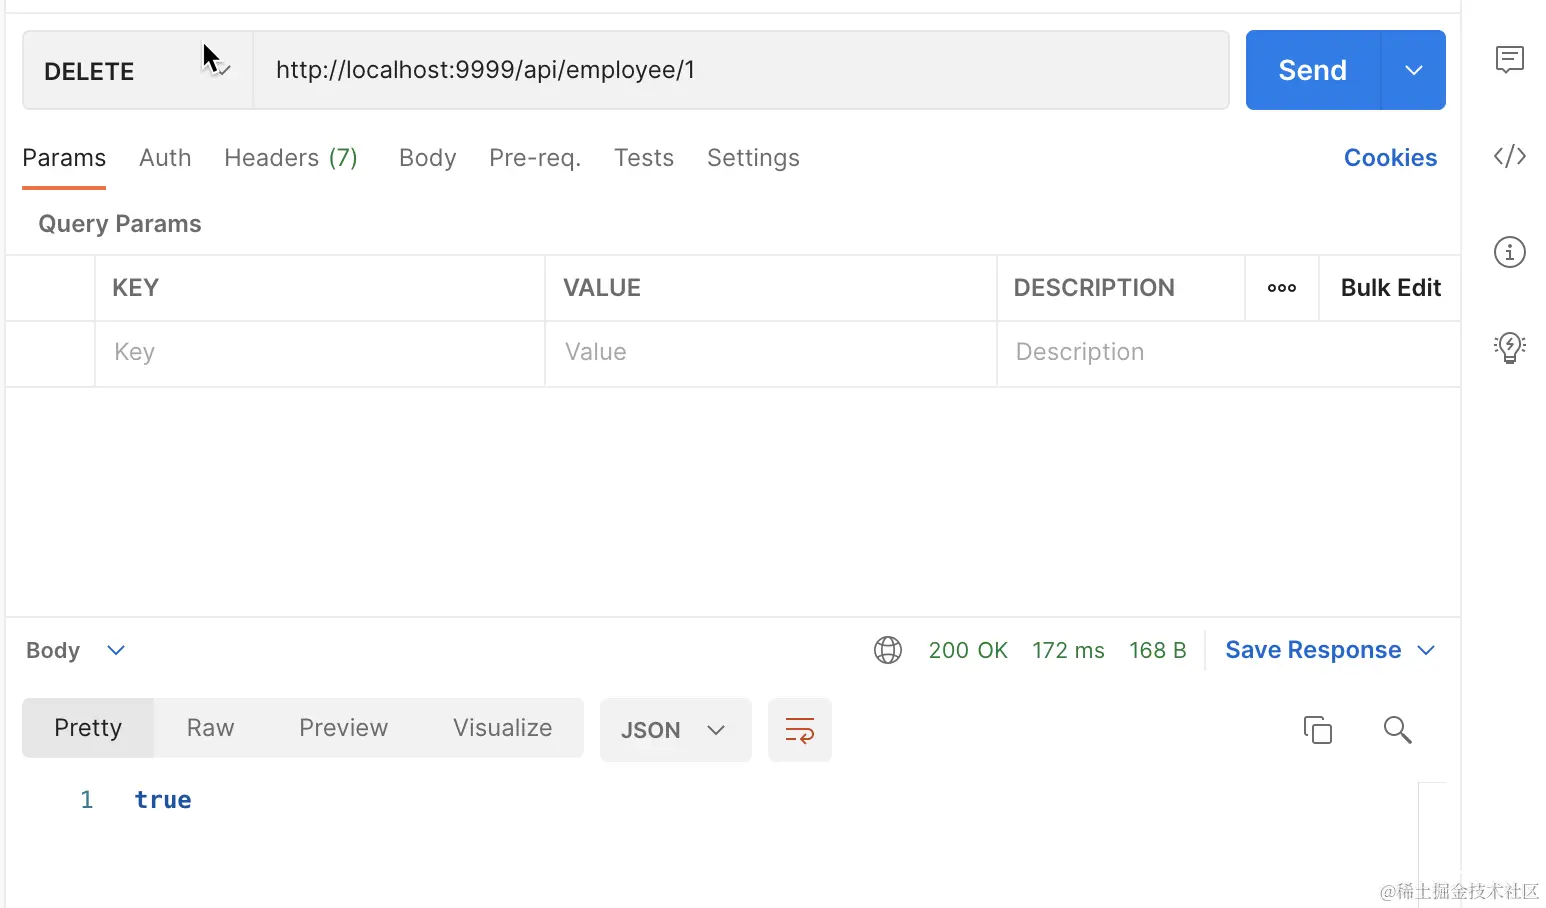
Task: Open the DELETE method dropdown
Action: [x=138, y=70]
